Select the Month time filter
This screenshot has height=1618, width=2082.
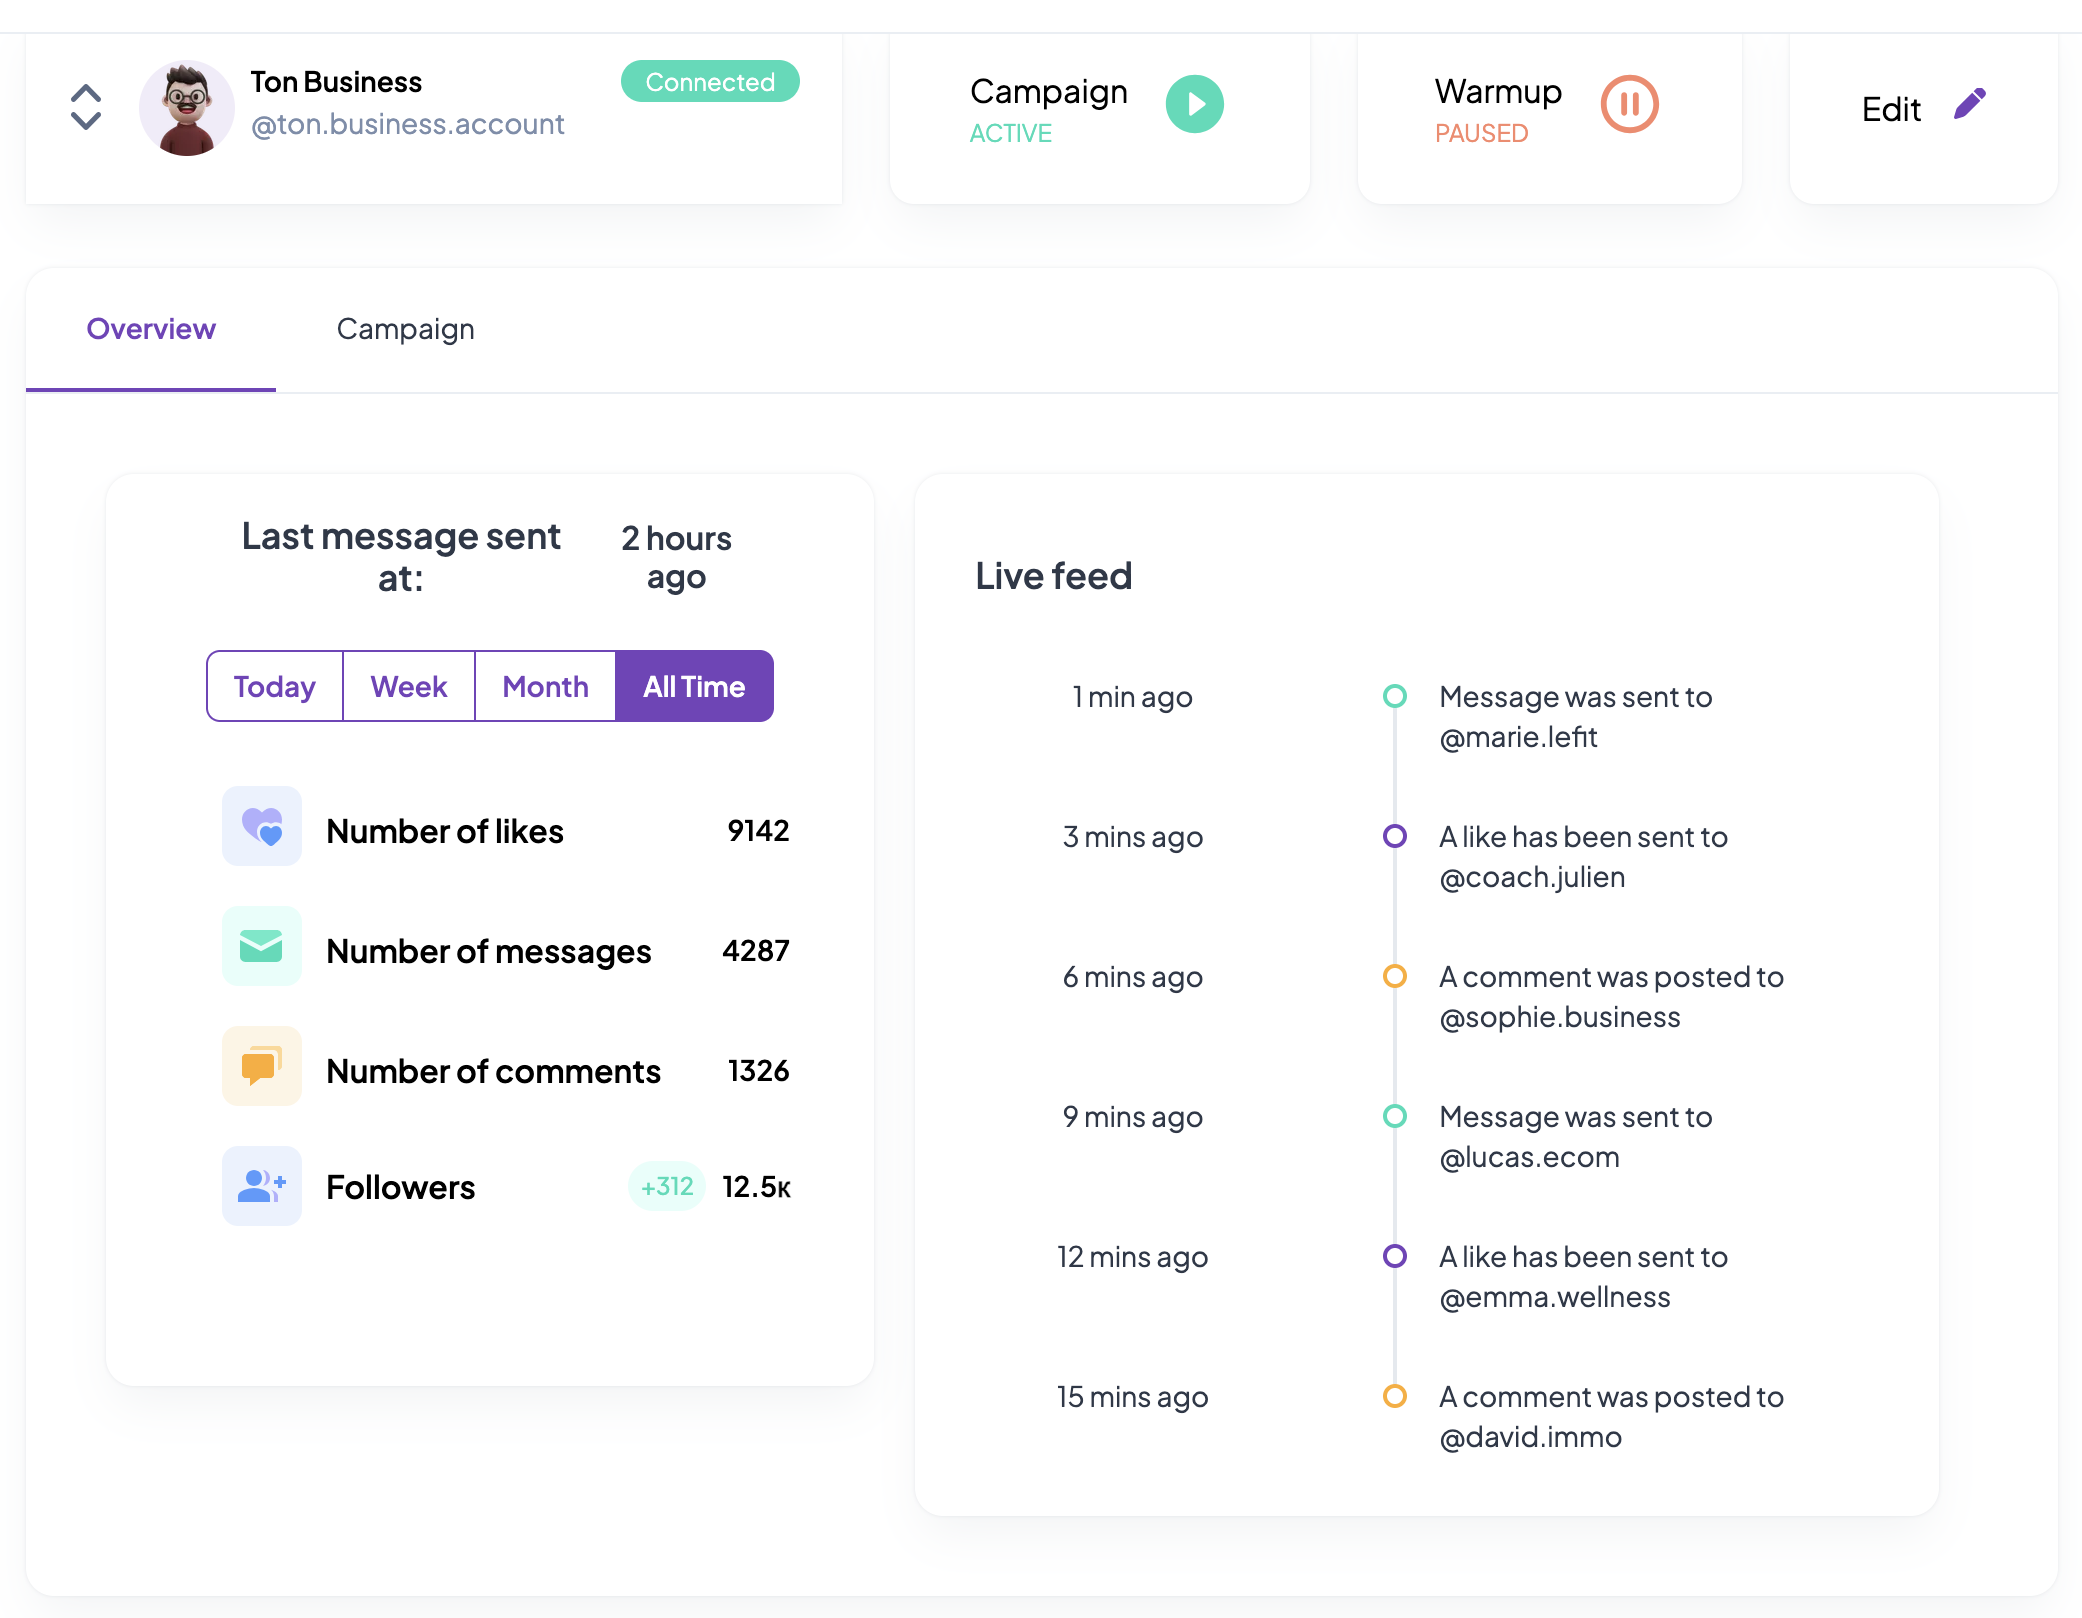coord(546,686)
